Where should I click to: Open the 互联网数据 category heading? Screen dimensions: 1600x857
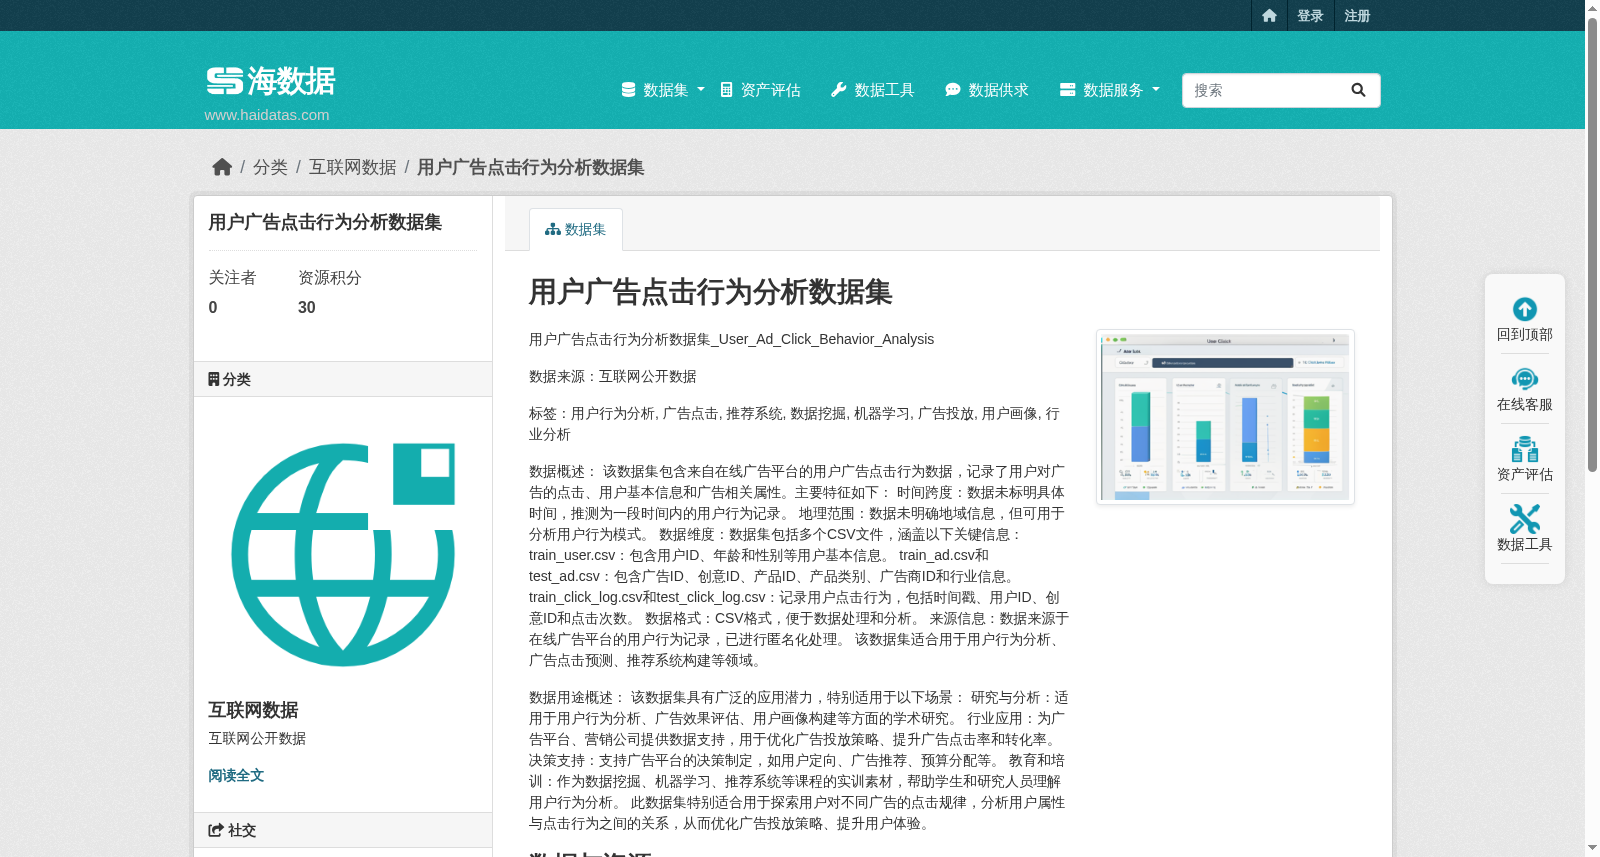253,710
